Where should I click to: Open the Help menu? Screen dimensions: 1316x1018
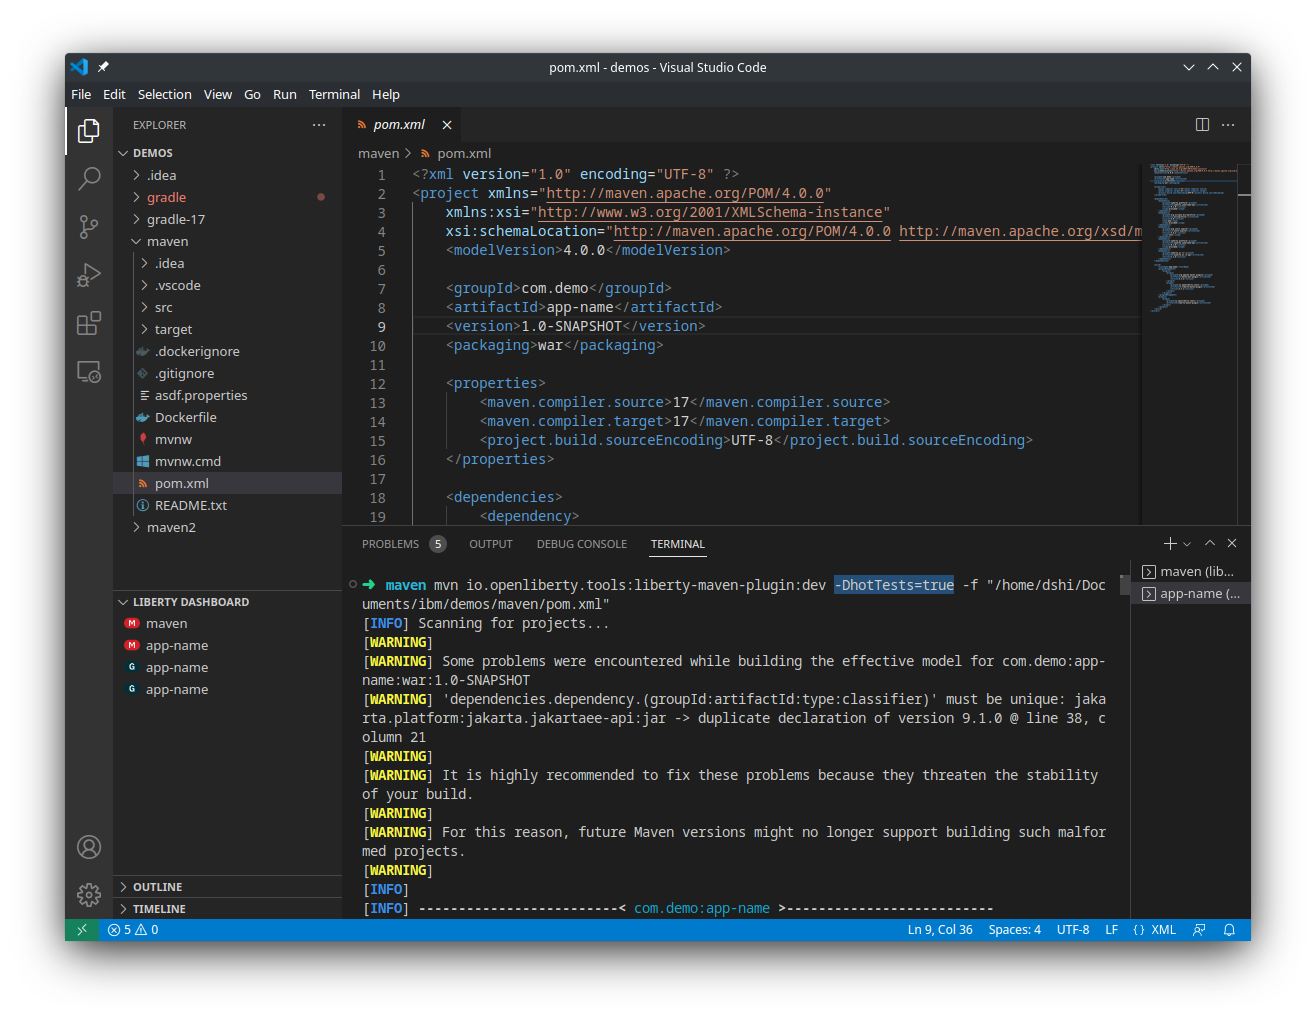(x=386, y=95)
